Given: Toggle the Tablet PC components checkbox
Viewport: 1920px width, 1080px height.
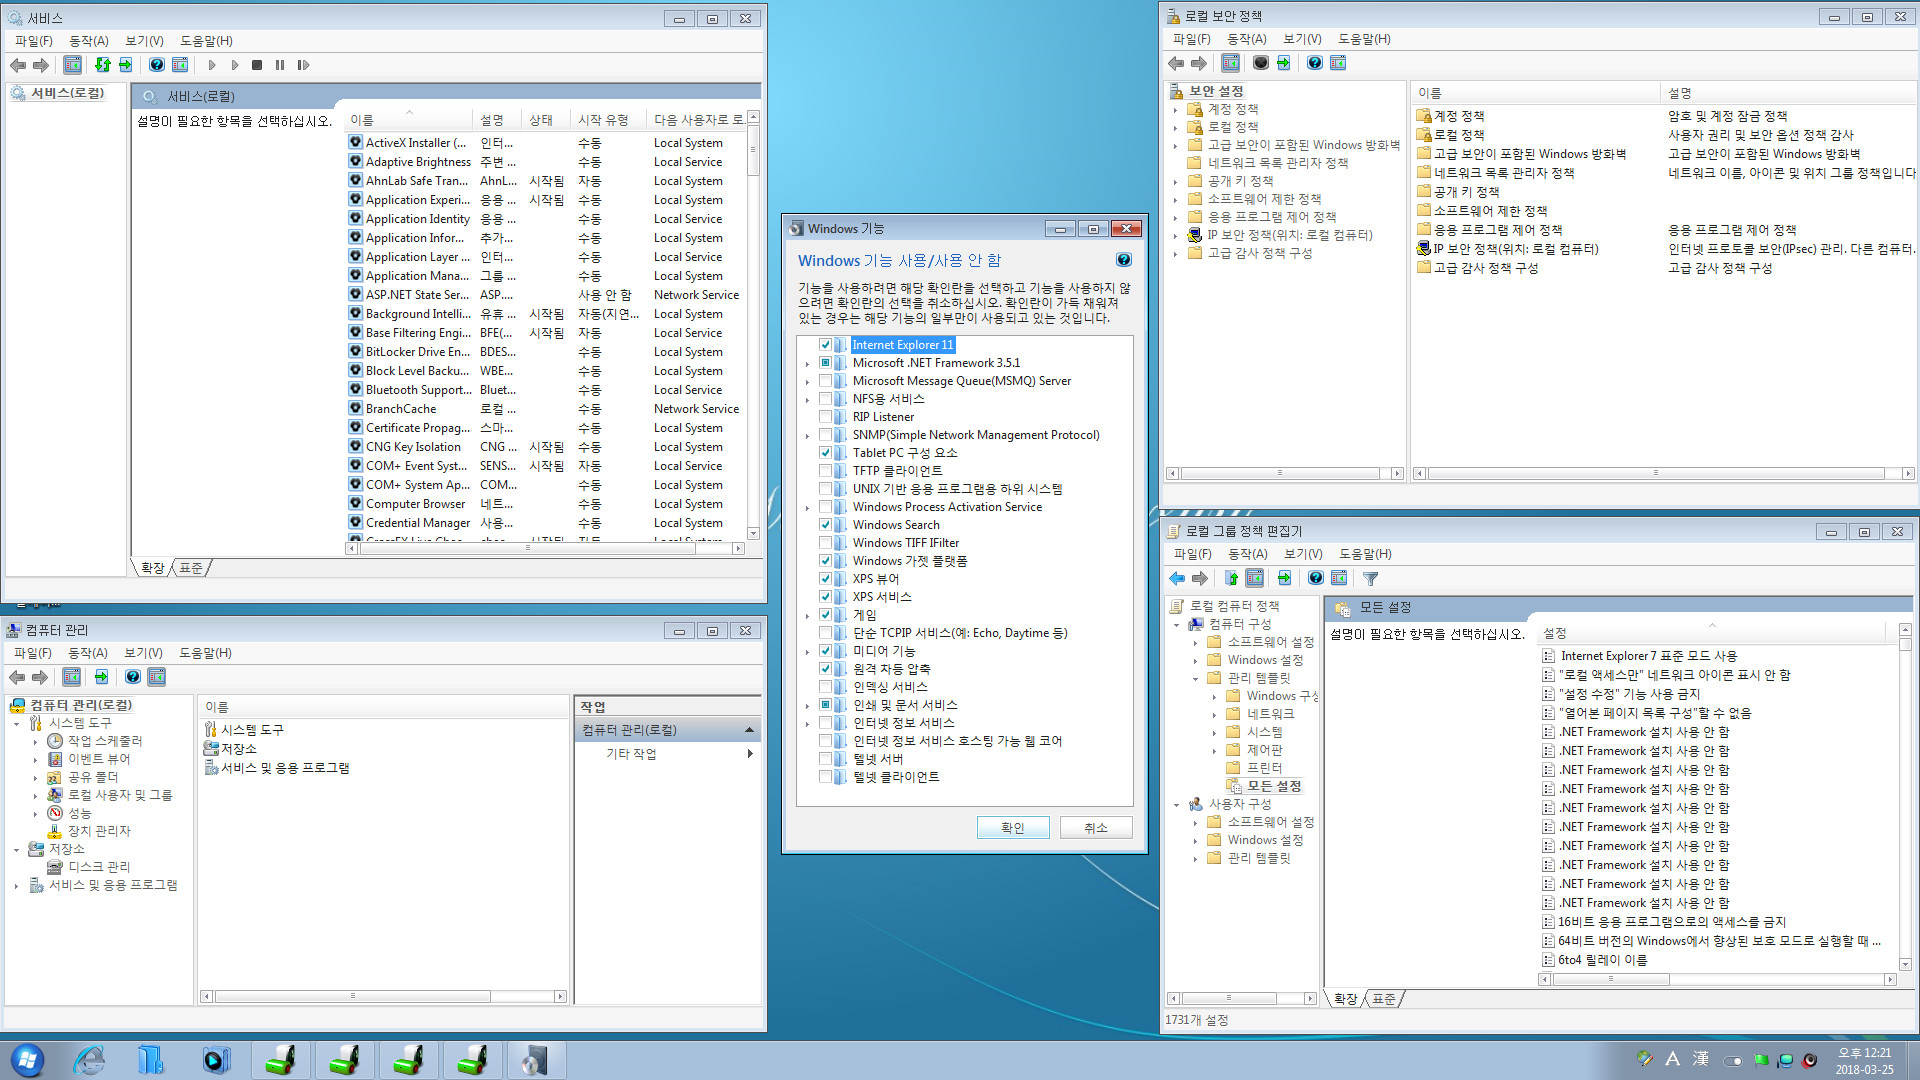Looking at the screenshot, I should 826,453.
